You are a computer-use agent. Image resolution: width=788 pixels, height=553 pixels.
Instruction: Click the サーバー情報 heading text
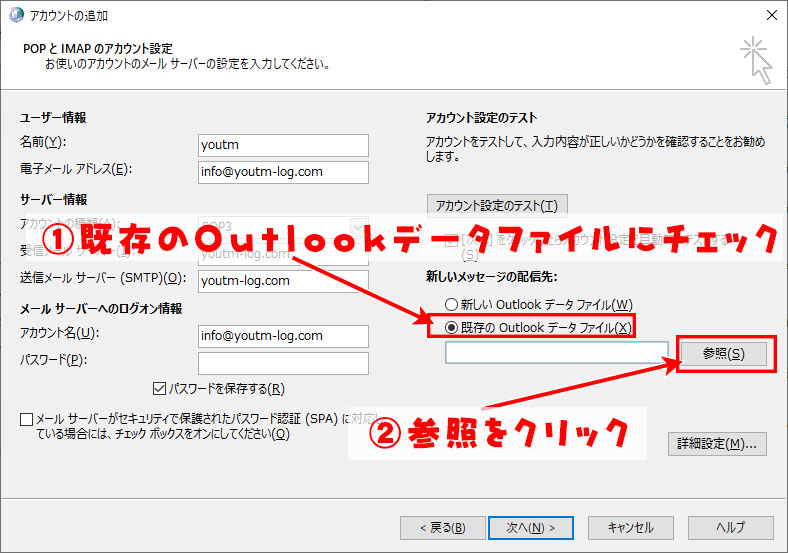[53, 200]
